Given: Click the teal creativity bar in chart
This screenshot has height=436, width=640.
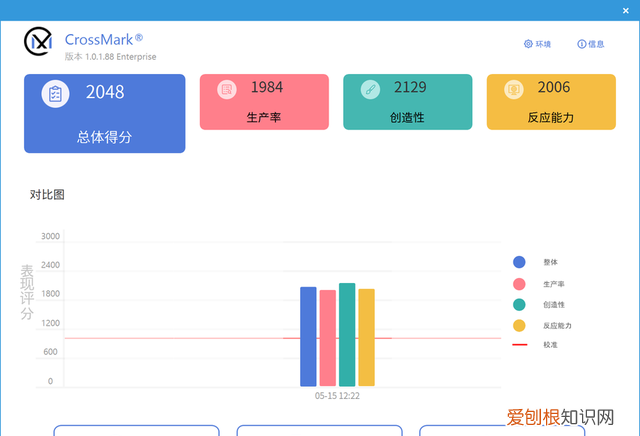Looking at the screenshot, I should pyautogui.click(x=347, y=334).
